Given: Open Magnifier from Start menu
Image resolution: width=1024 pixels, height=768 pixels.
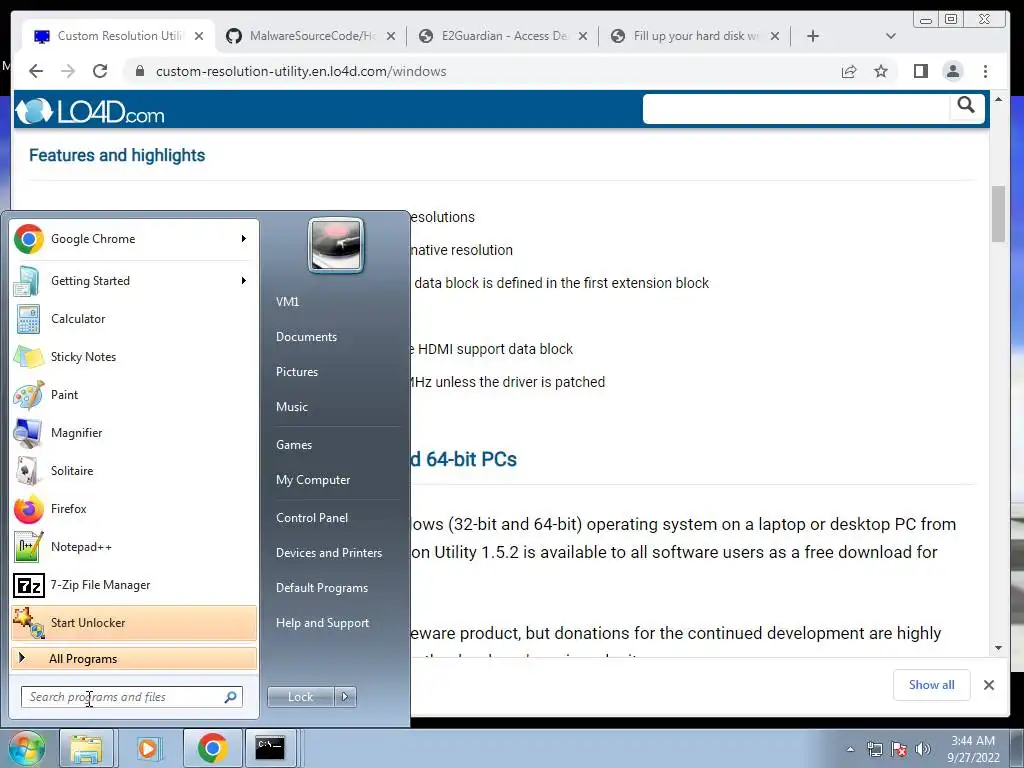Looking at the screenshot, I should point(134,432).
